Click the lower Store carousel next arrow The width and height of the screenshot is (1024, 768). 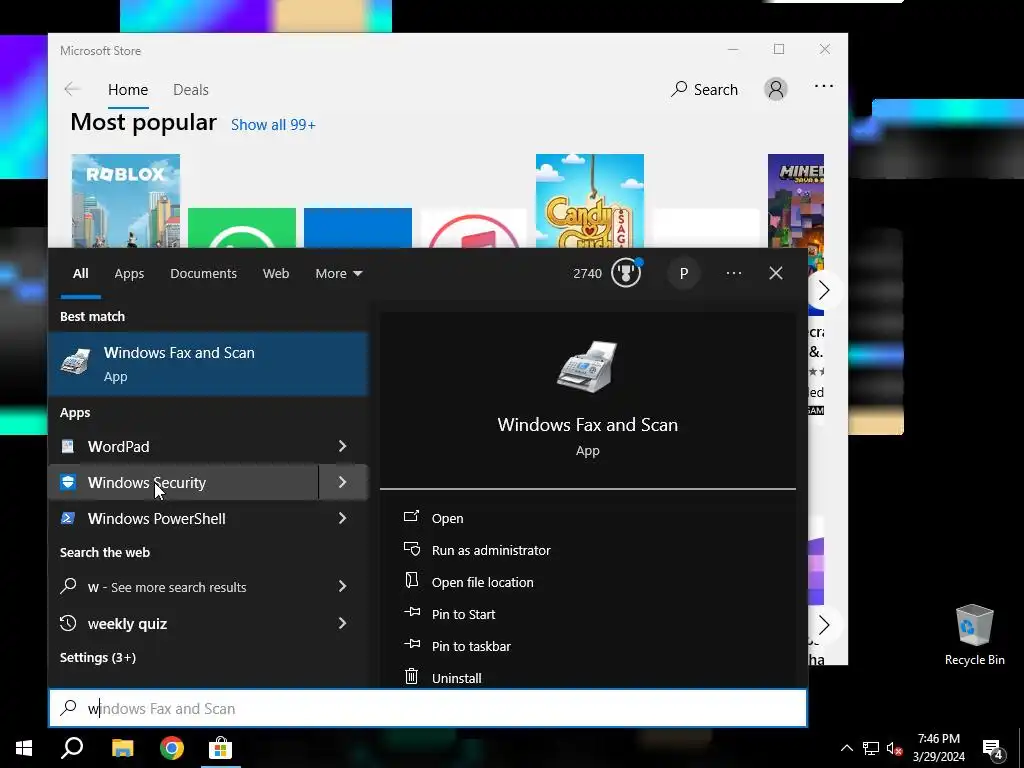pos(823,625)
